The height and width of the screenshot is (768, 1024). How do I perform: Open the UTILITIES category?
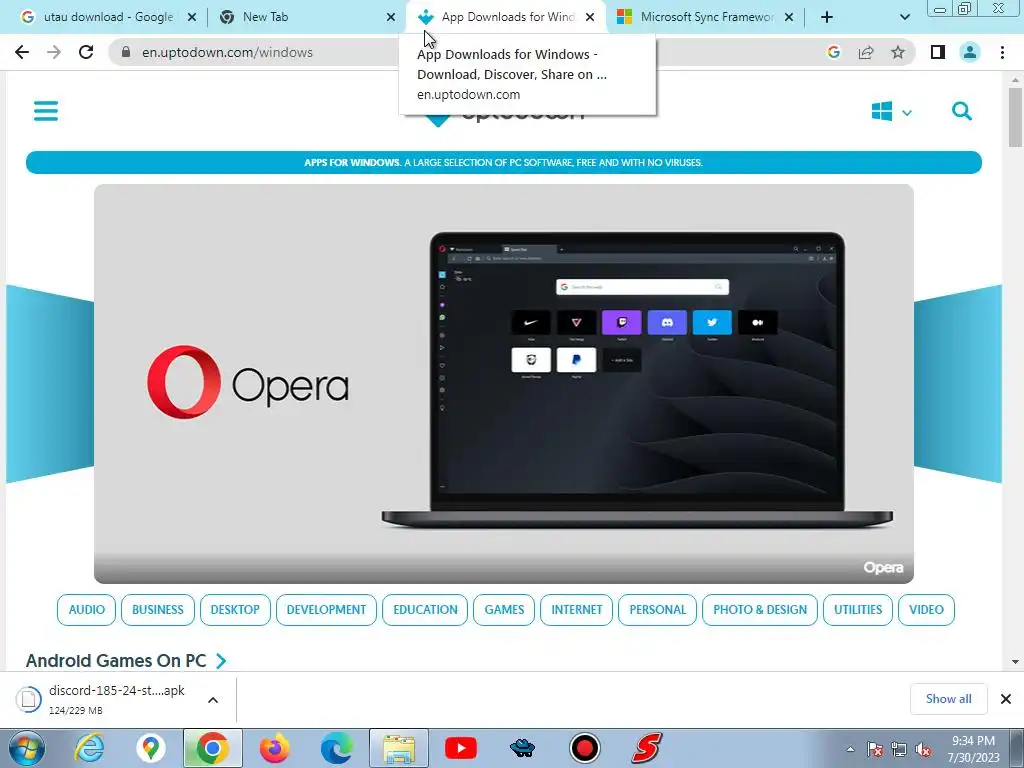pyautogui.click(x=857, y=609)
